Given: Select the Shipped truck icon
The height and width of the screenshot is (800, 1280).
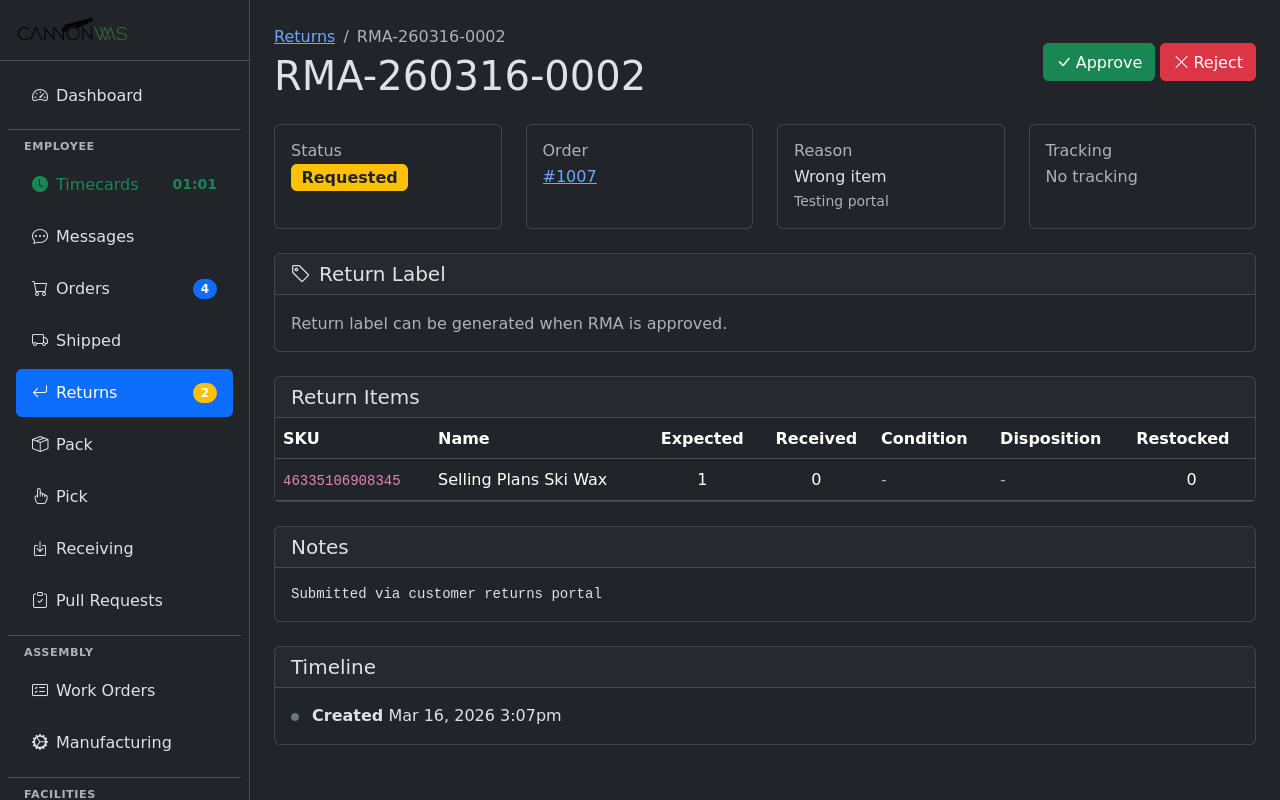Looking at the screenshot, I should click(x=39, y=340).
